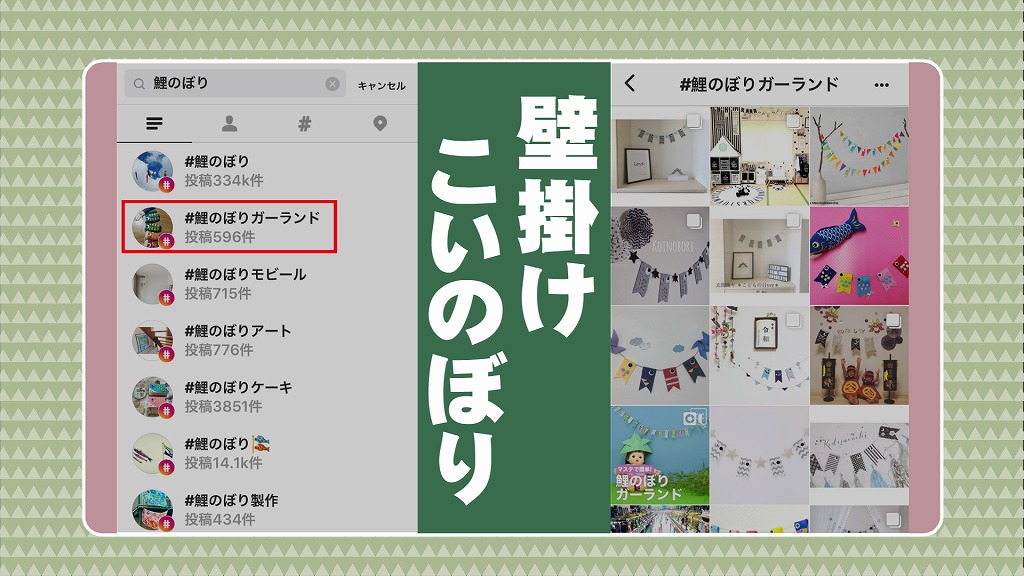The width and height of the screenshot is (1024, 576).
Task: Switch to the hashtag tab
Action: 304,123
